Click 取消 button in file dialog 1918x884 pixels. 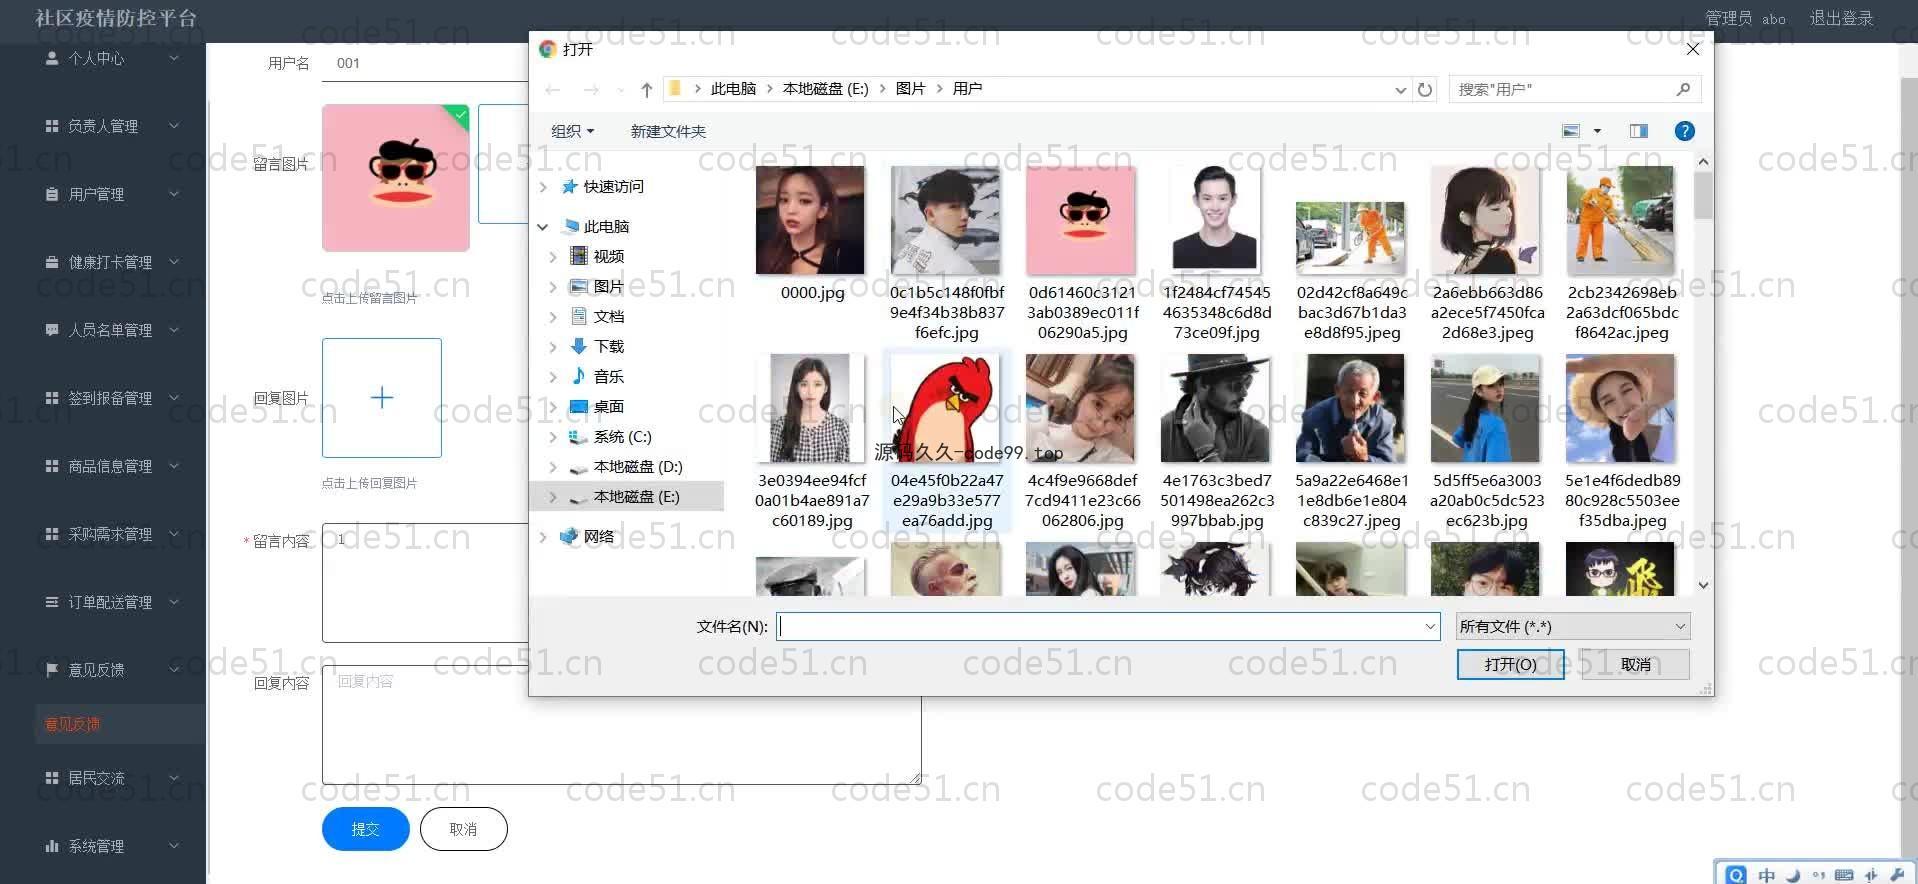1636,665
